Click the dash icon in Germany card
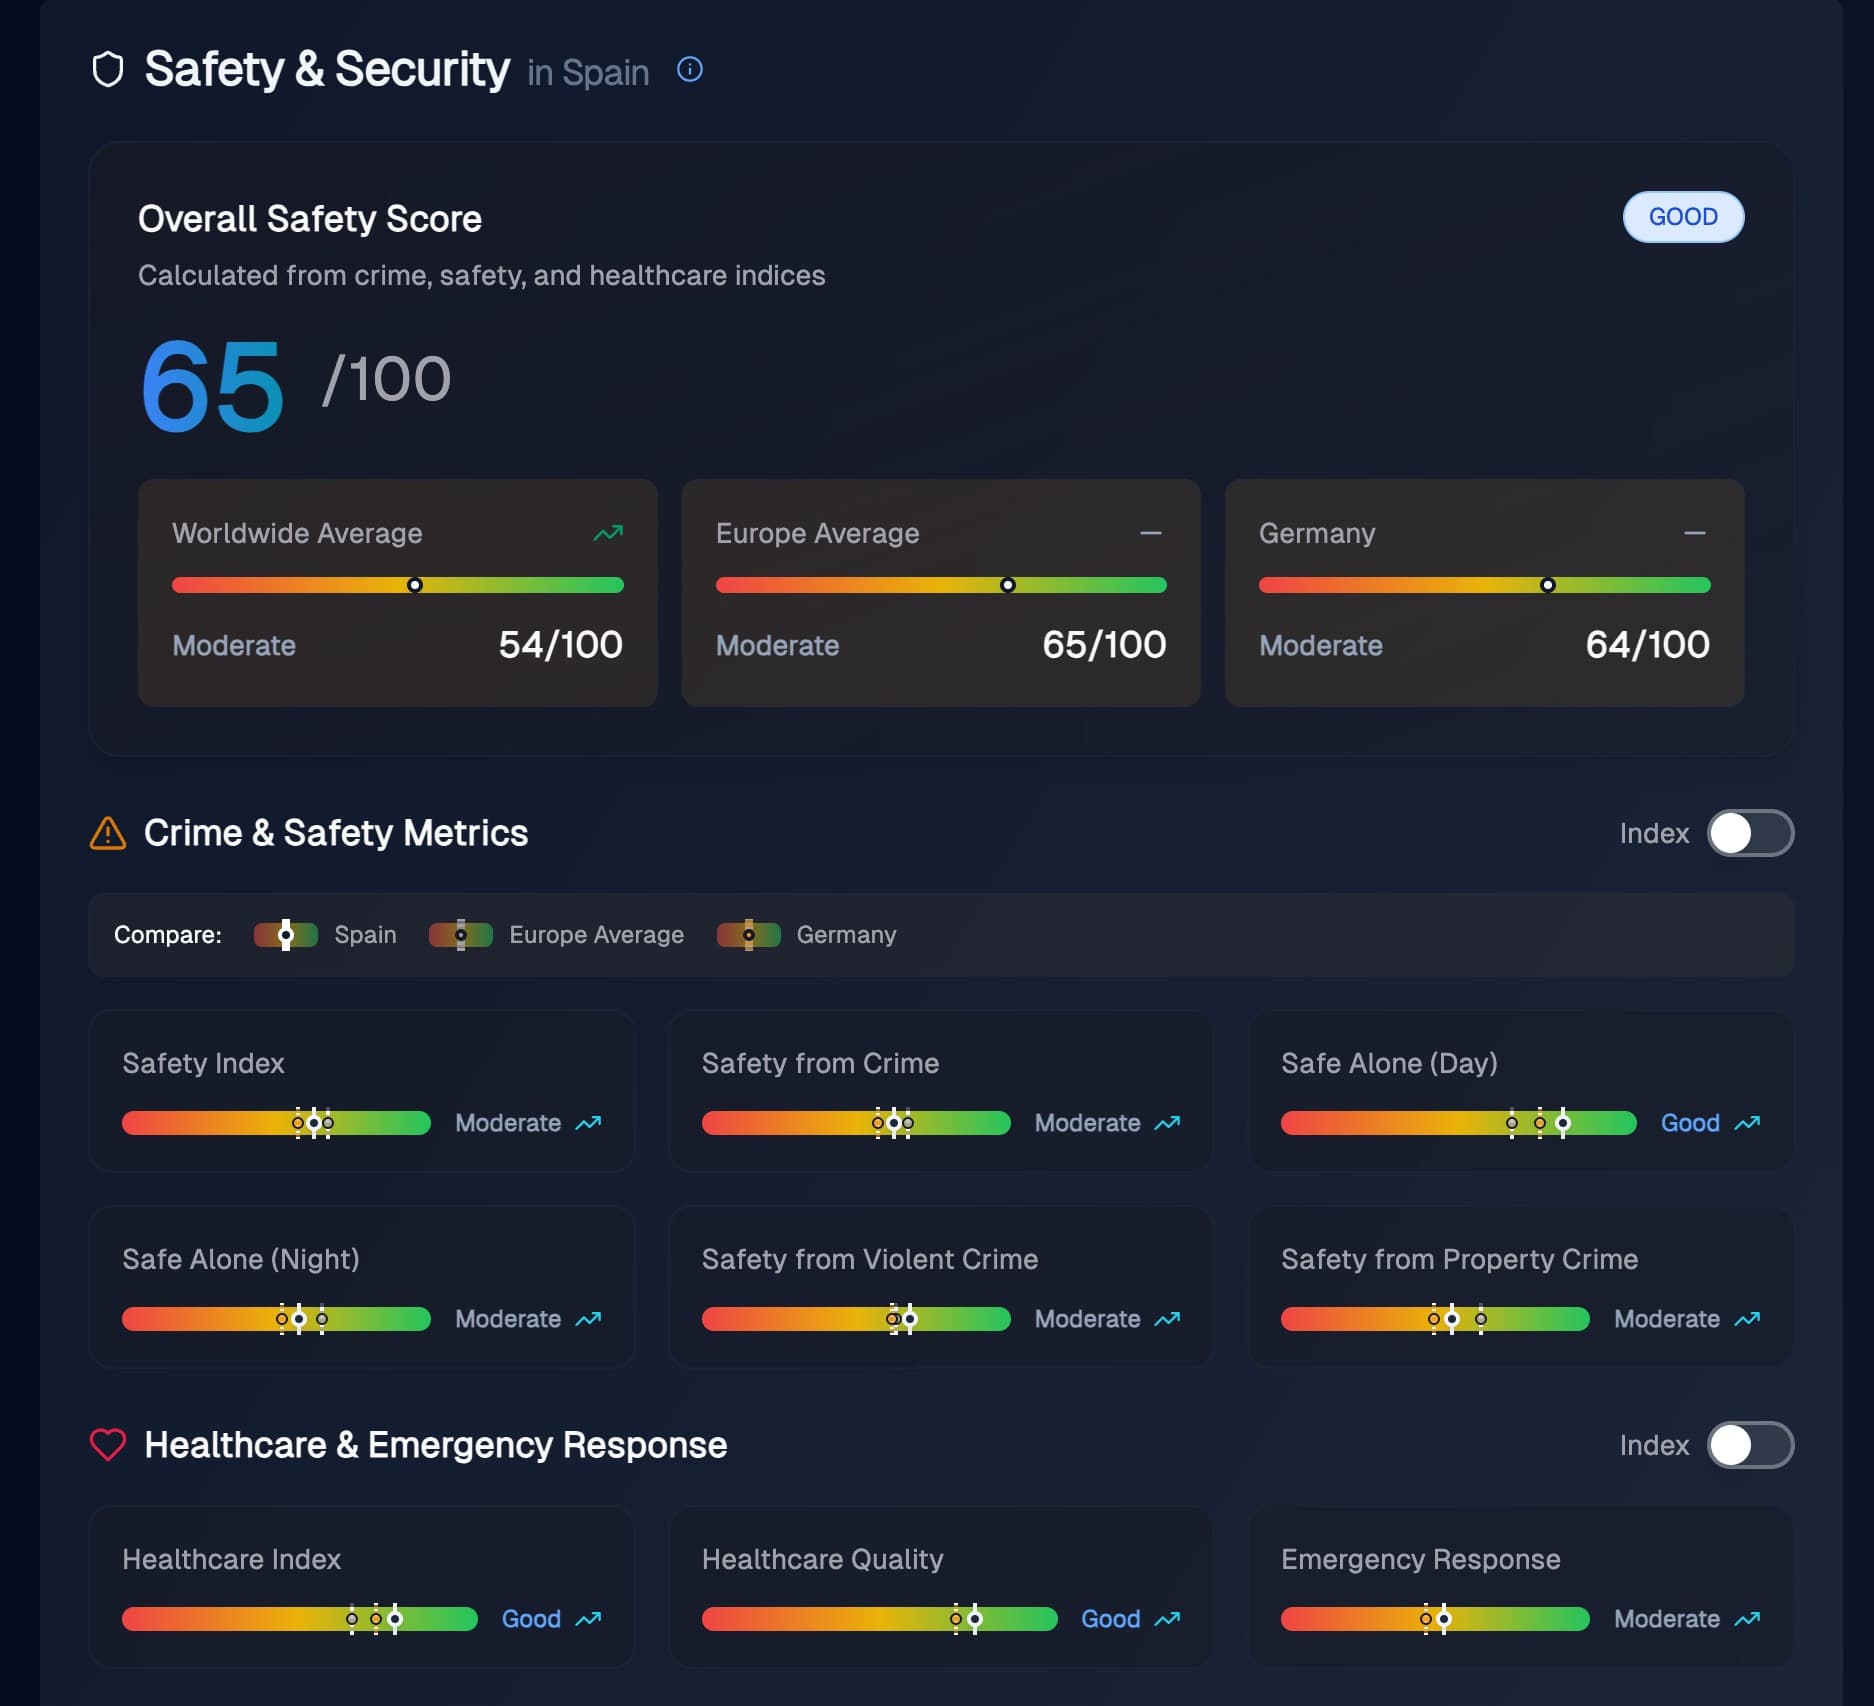Viewport: 1874px width, 1706px height. click(1694, 533)
